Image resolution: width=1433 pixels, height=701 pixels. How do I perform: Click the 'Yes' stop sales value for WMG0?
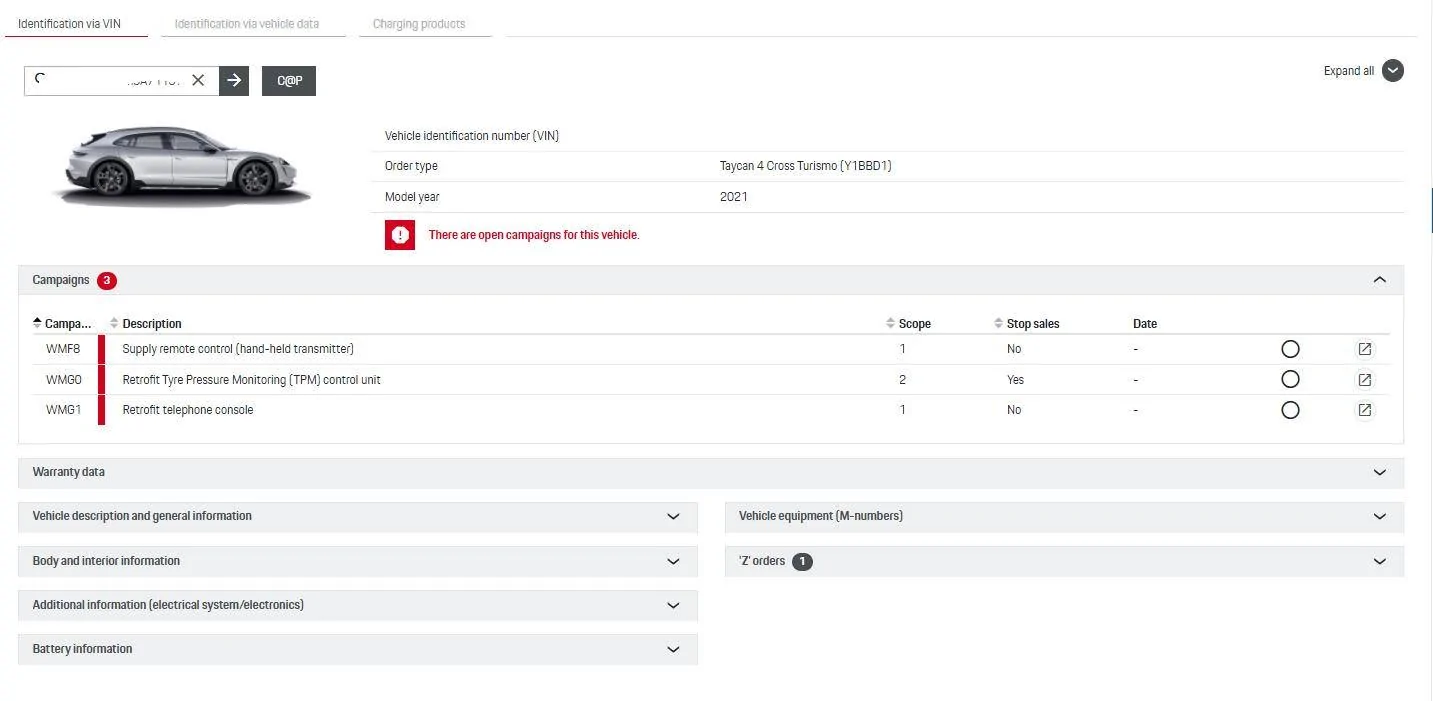click(x=1016, y=380)
